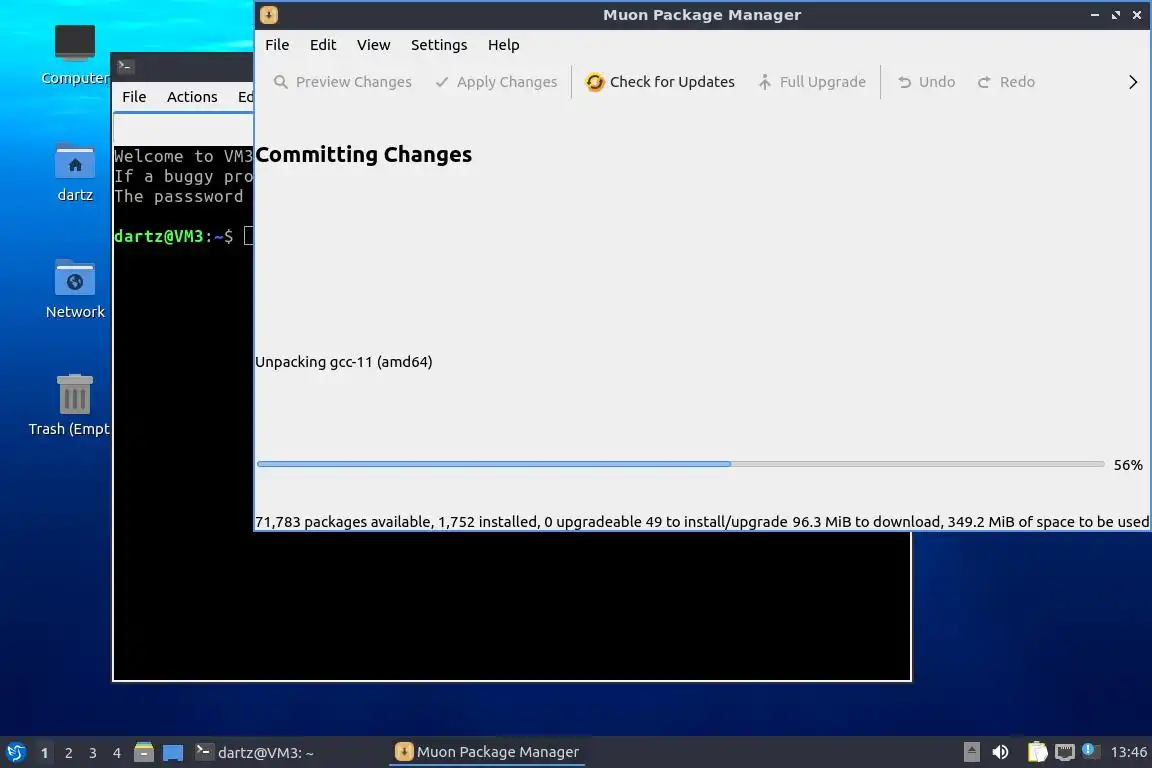Image resolution: width=1152 pixels, height=768 pixels.
Task: Click the terminal window title icon
Action: [125, 66]
